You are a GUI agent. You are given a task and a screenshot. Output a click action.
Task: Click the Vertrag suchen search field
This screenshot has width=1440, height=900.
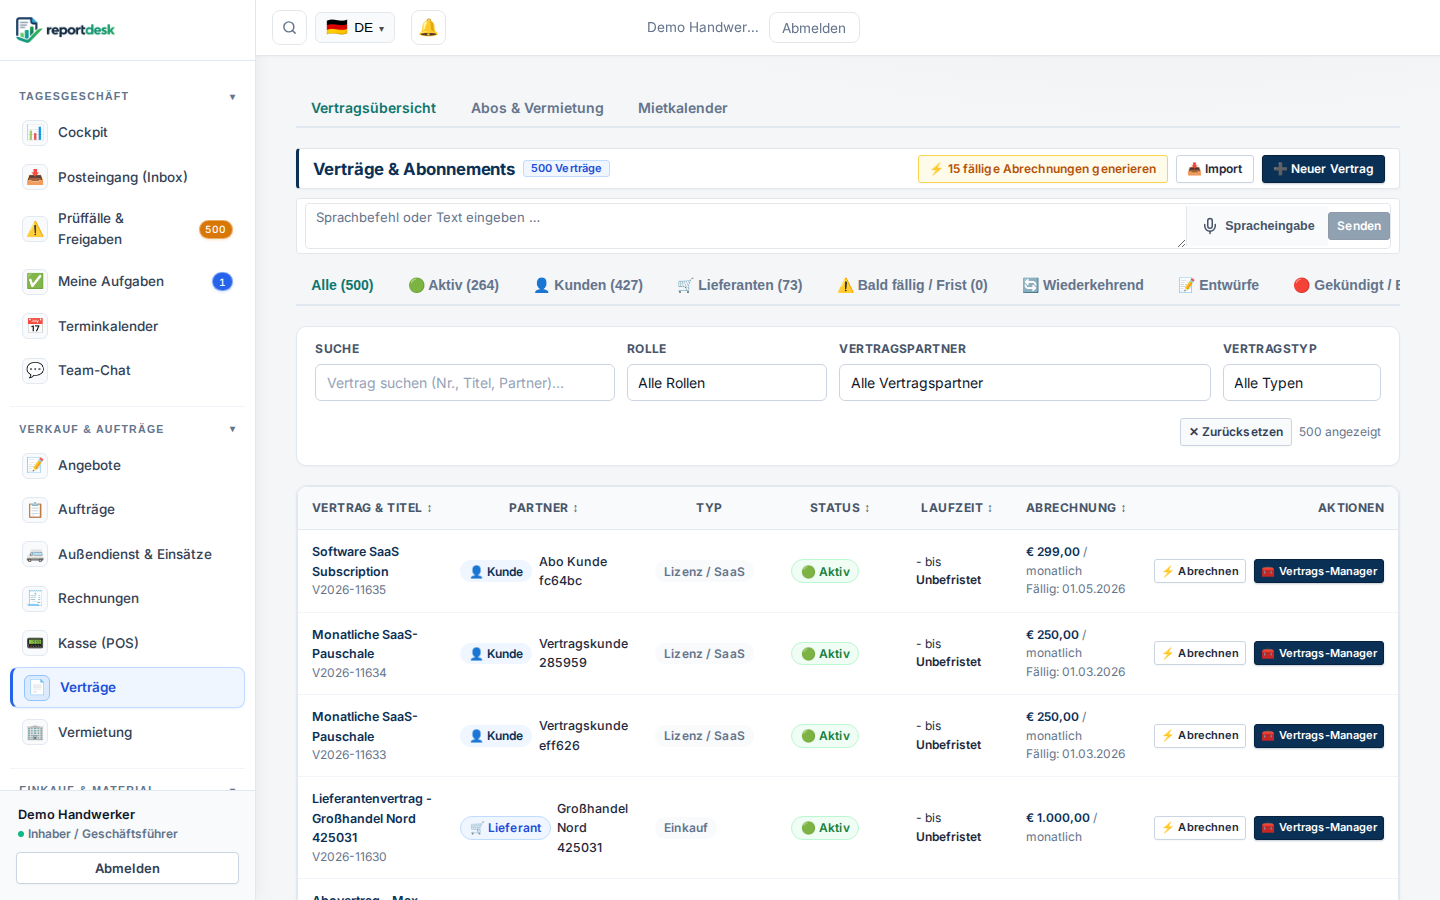click(465, 383)
